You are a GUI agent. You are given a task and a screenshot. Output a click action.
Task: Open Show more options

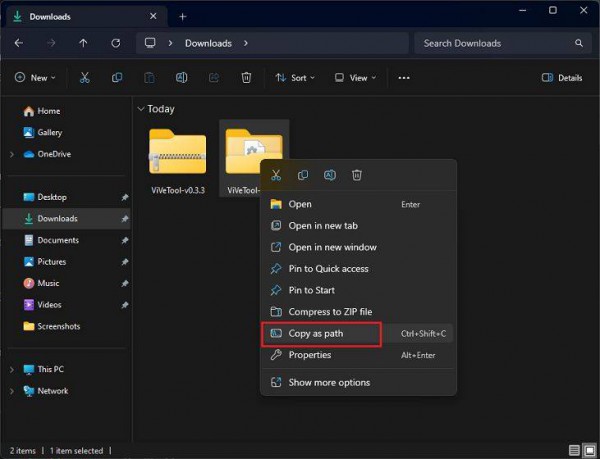tap(329, 382)
